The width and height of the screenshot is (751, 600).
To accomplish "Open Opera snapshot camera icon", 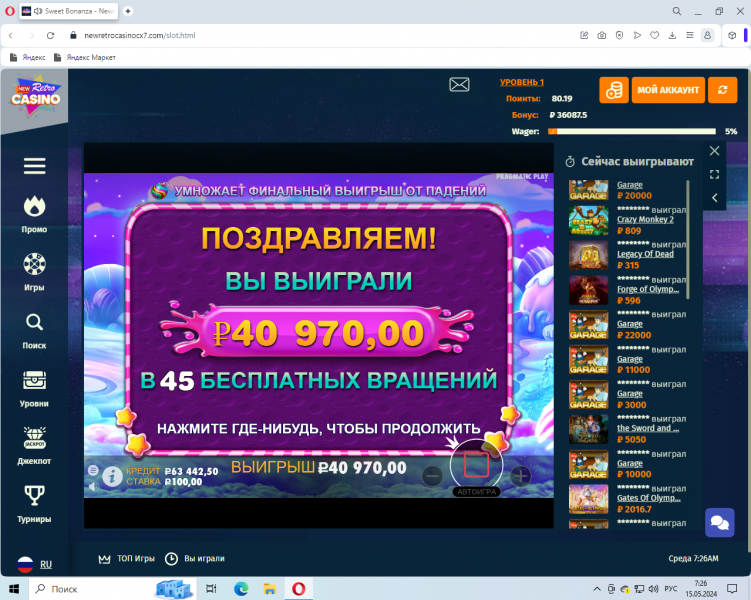I will [x=602, y=35].
